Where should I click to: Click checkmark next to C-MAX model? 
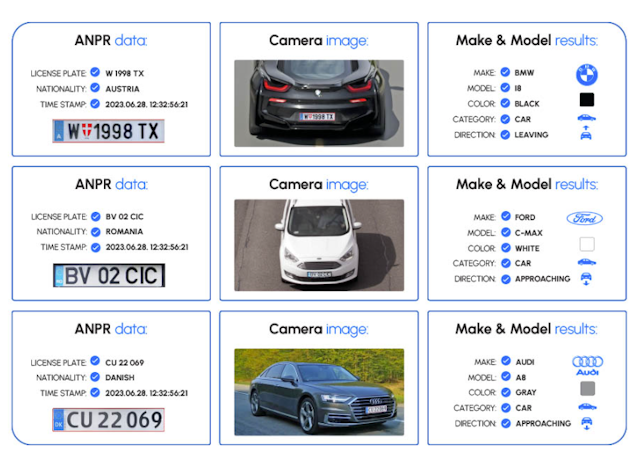506,232
